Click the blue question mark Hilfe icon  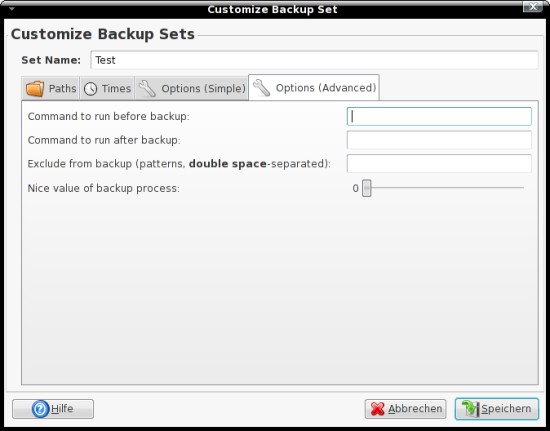(40, 409)
